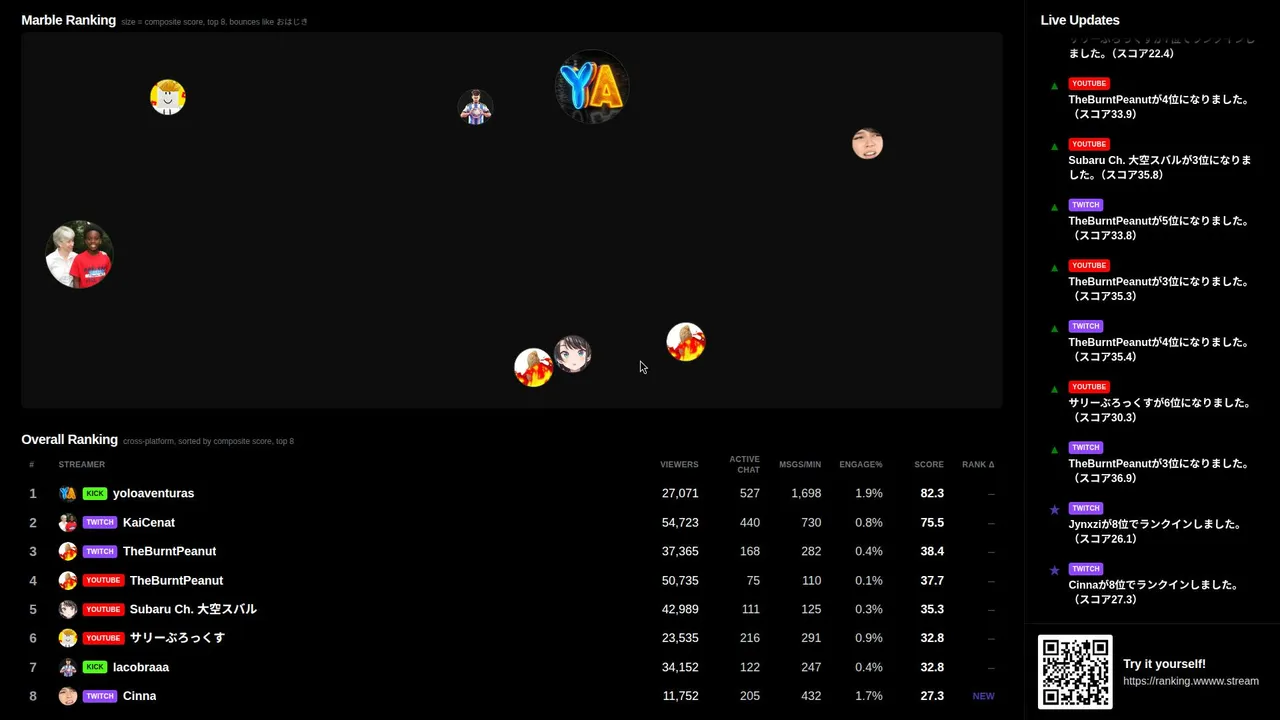This screenshot has width=1280, height=720.
Task: Click Subaru Ch. avatar in the ranking table
Action: 68,609
